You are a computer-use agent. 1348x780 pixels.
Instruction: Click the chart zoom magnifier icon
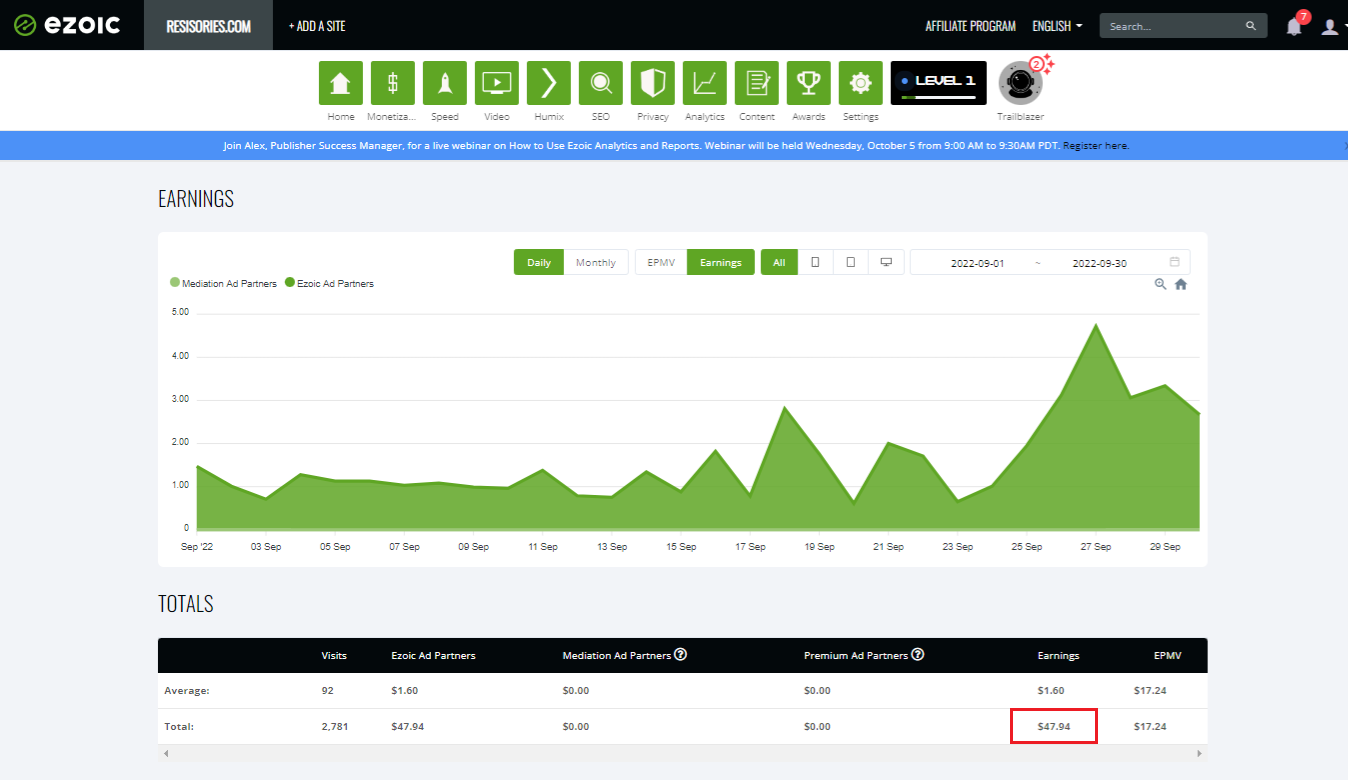click(1161, 284)
